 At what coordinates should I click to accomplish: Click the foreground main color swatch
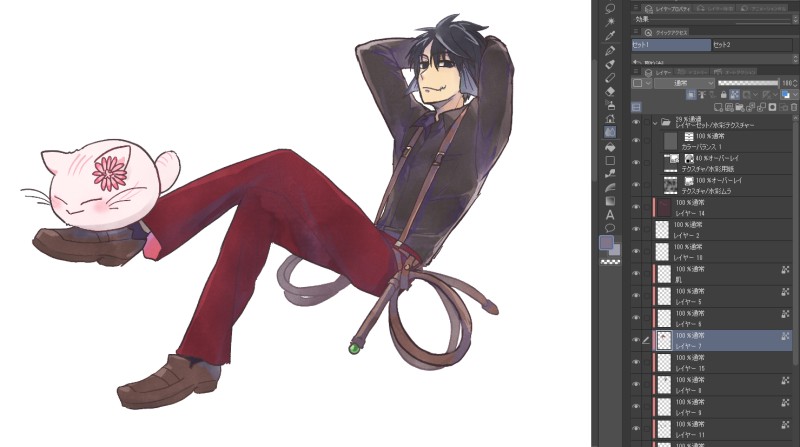click(x=606, y=242)
